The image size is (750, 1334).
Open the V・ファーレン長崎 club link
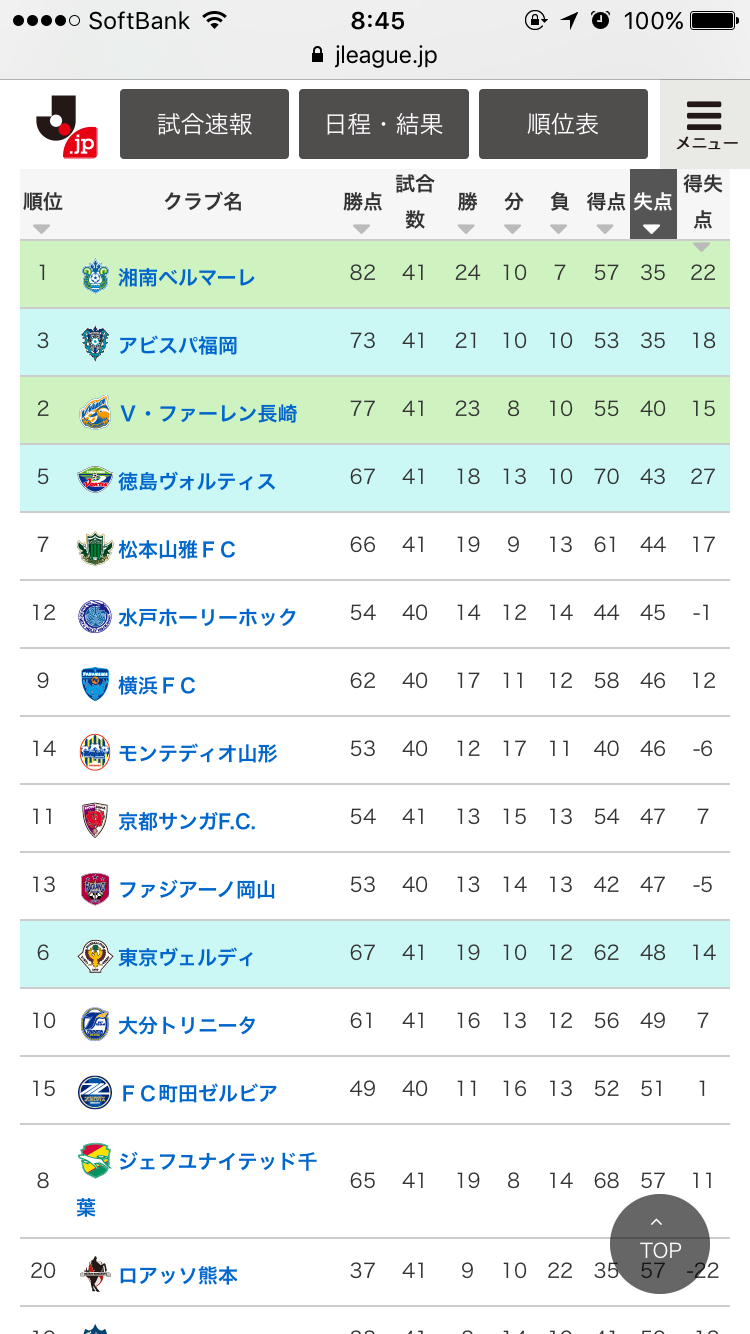[208, 413]
